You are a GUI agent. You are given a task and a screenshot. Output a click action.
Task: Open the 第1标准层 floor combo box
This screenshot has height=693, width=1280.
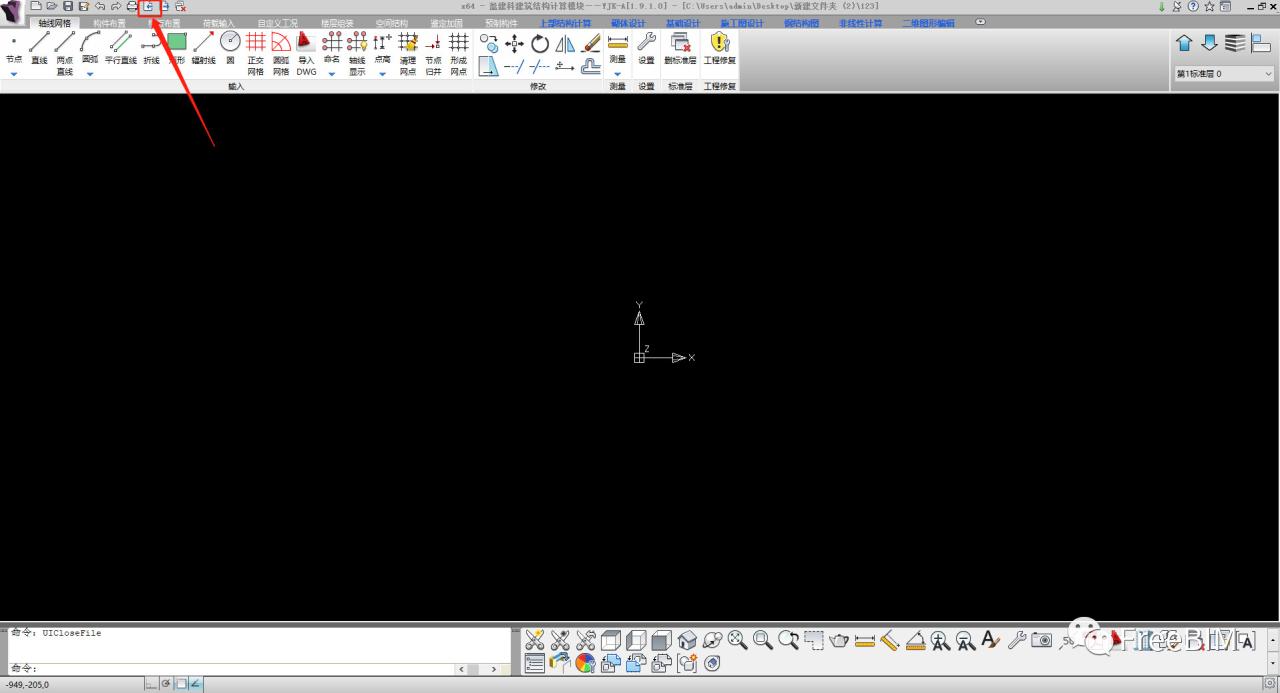pos(1224,74)
